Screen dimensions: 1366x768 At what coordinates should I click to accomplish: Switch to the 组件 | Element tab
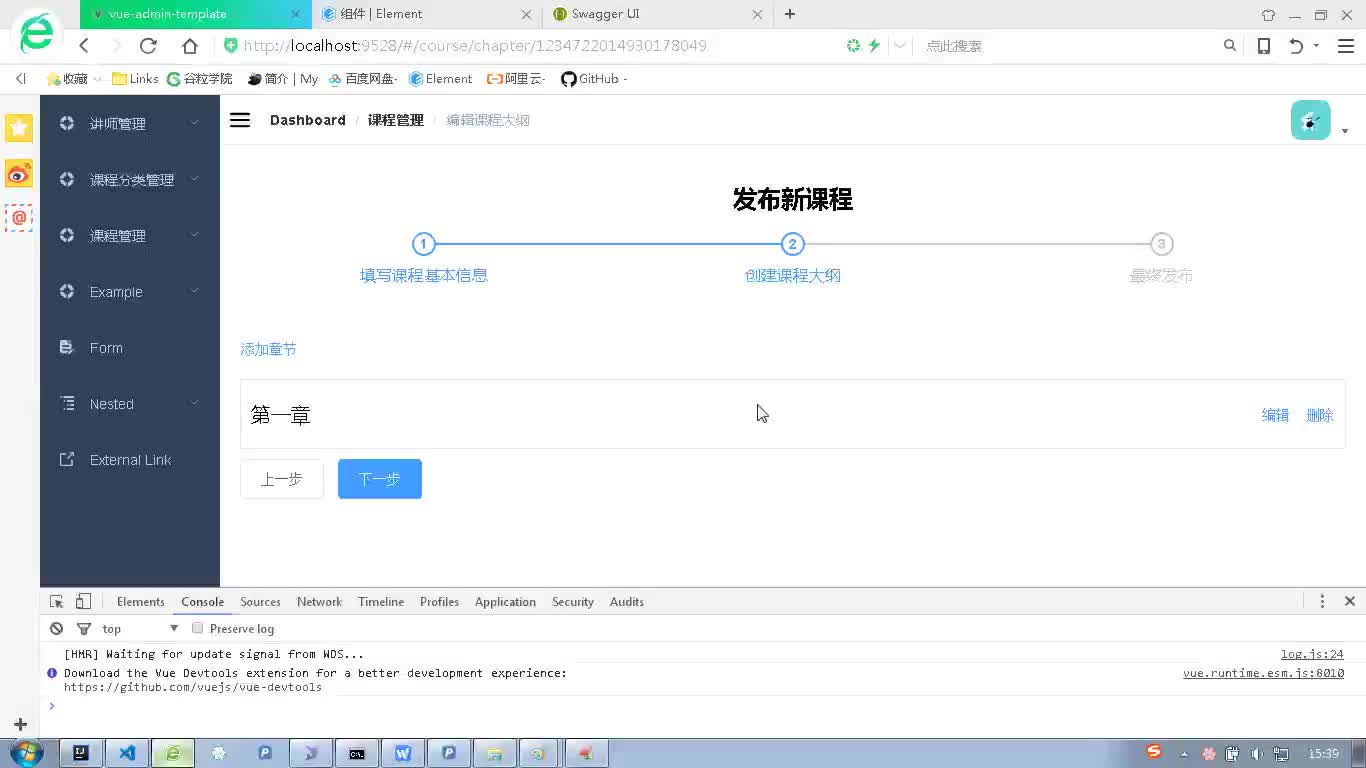click(428, 14)
